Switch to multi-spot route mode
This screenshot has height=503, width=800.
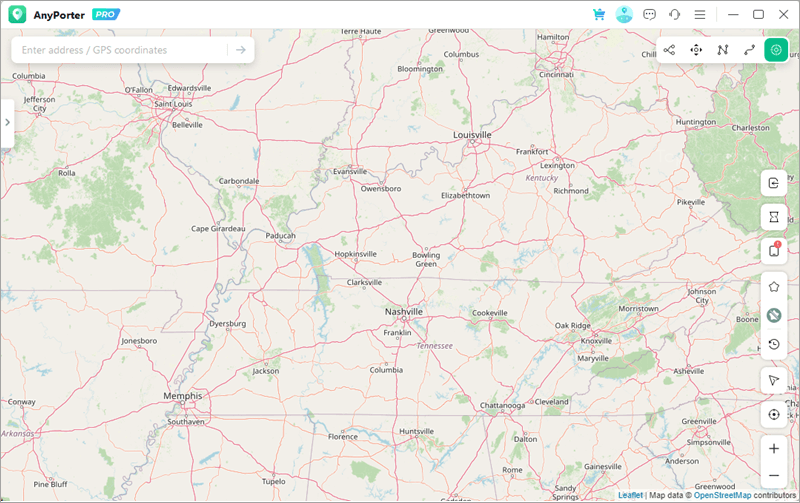(x=722, y=50)
